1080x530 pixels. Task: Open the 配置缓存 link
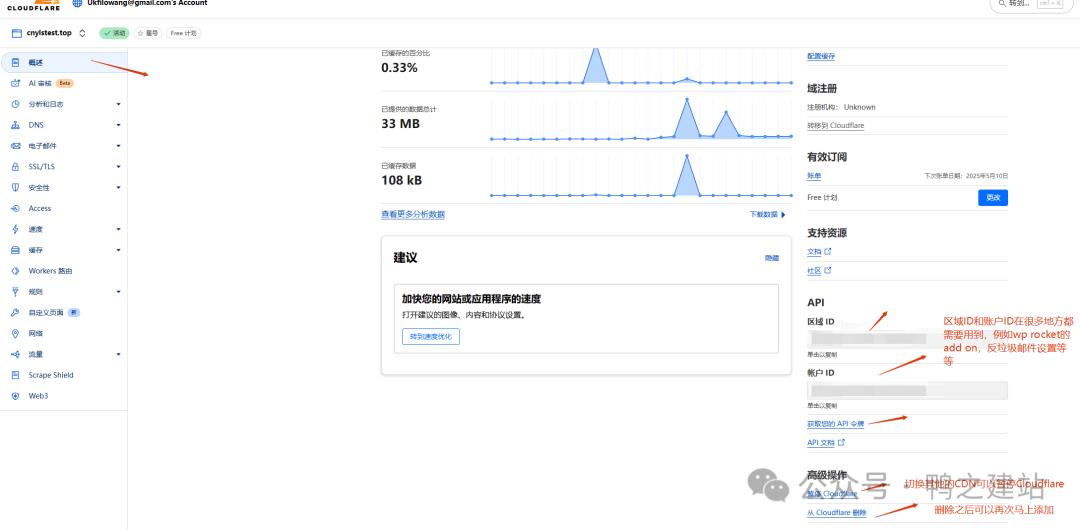point(821,57)
